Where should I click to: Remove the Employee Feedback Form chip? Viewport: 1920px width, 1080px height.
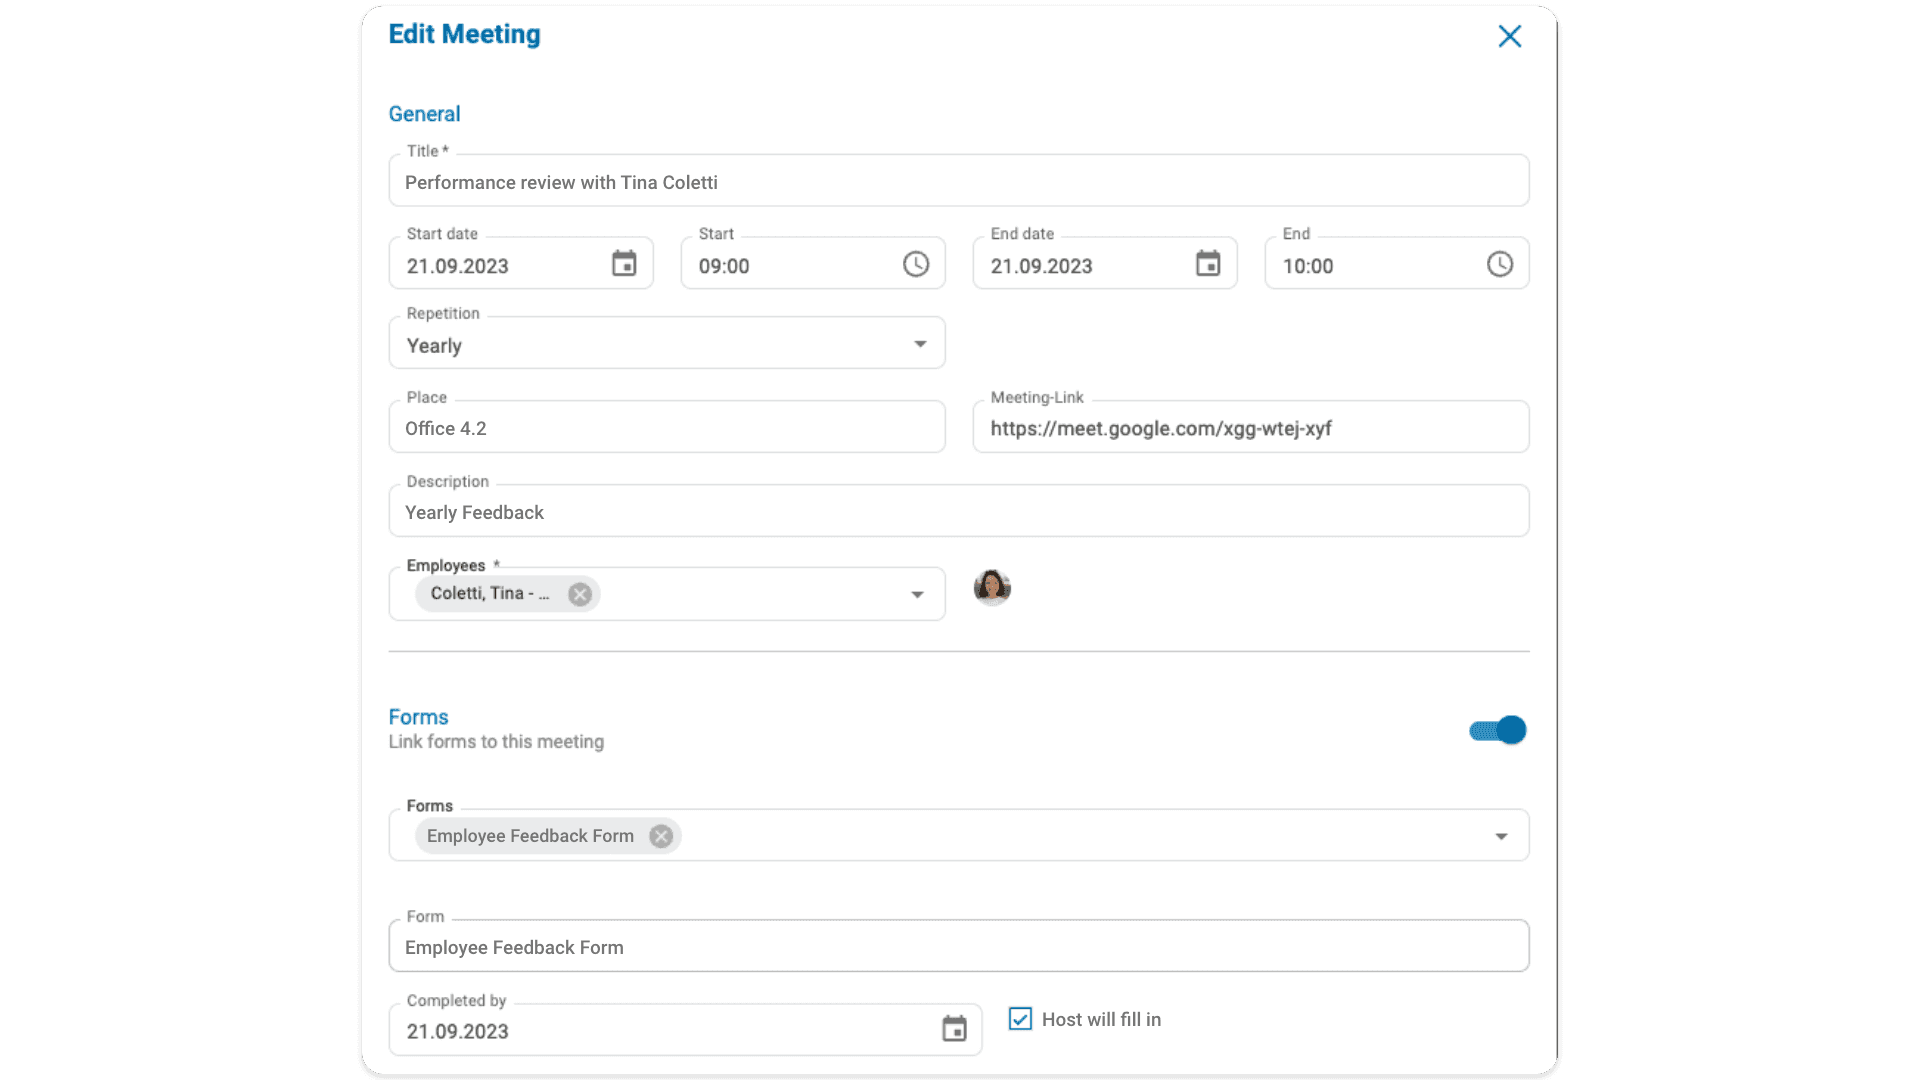(x=661, y=836)
